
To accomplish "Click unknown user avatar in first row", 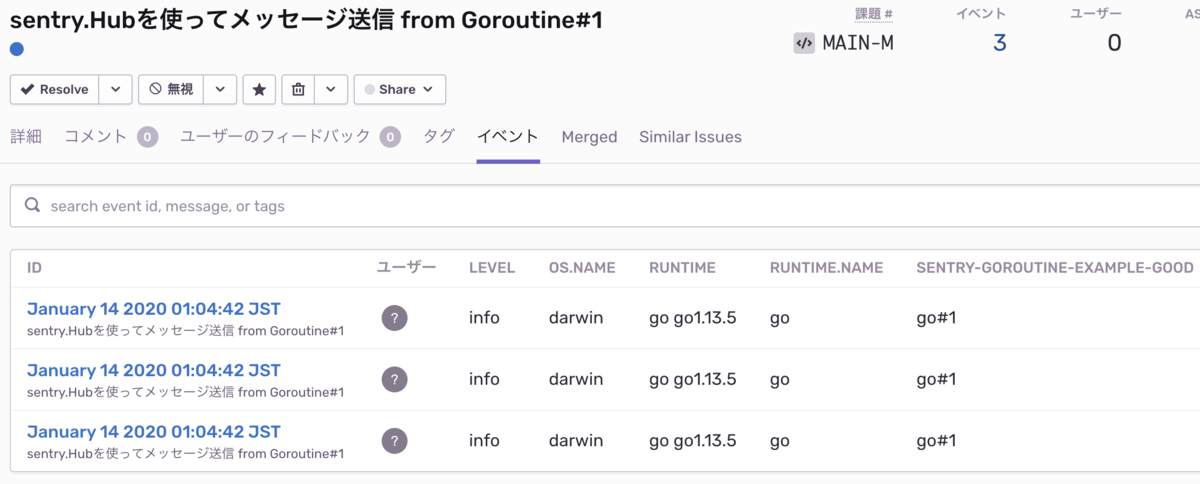I will click(394, 318).
